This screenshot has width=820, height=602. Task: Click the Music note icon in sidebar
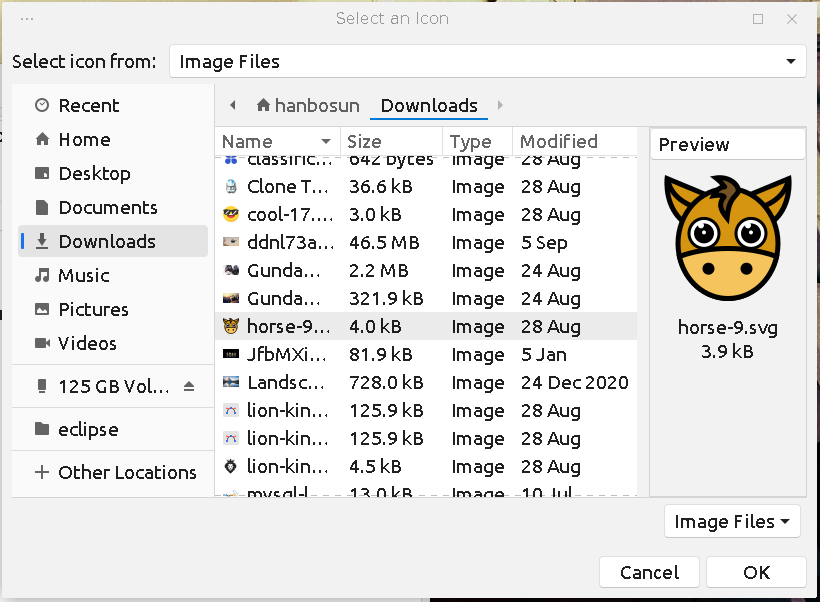pyautogui.click(x=42, y=275)
